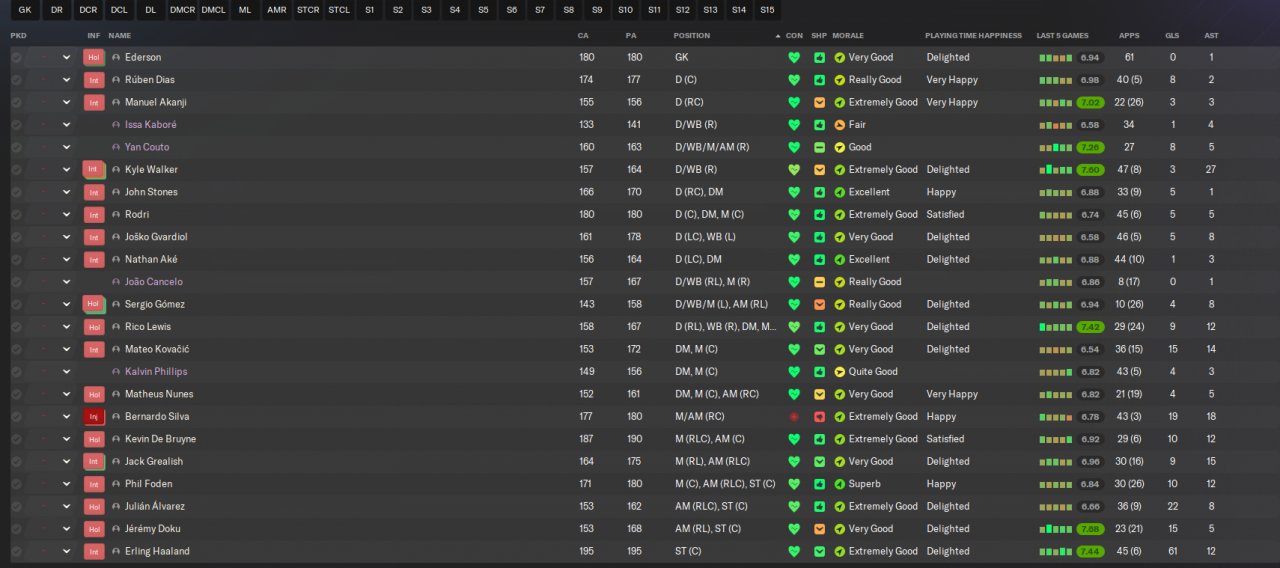Select the DCR position slot

click(x=88, y=10)
